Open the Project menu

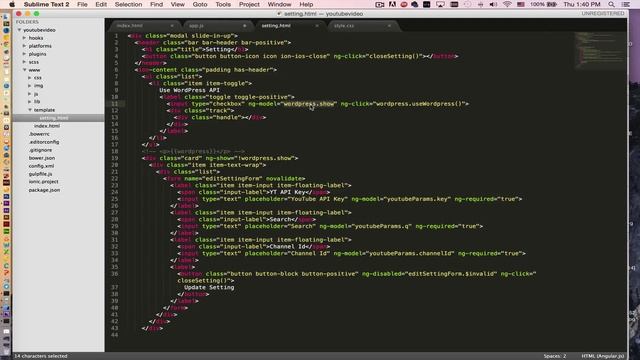tap(249, 4)
